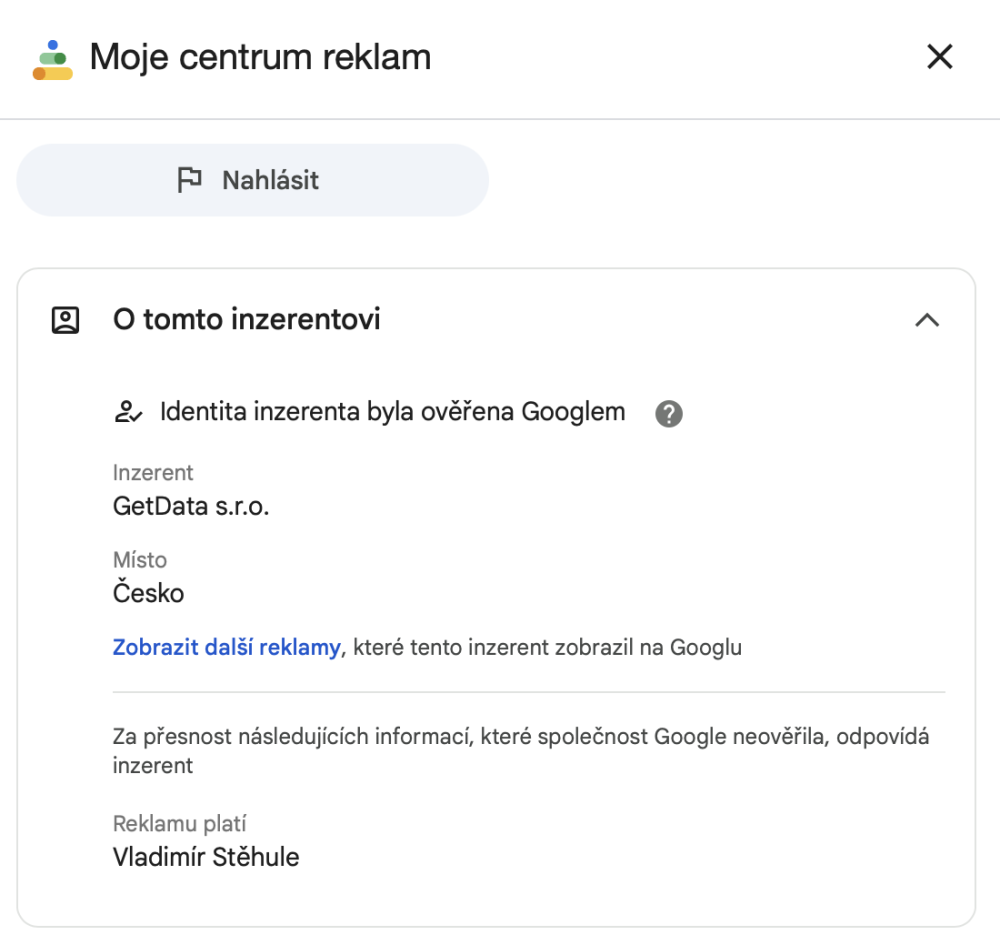The image size is (1000, 935).
Task: Click the flag icon in Nahlásit button
Action: pos(189,180)
